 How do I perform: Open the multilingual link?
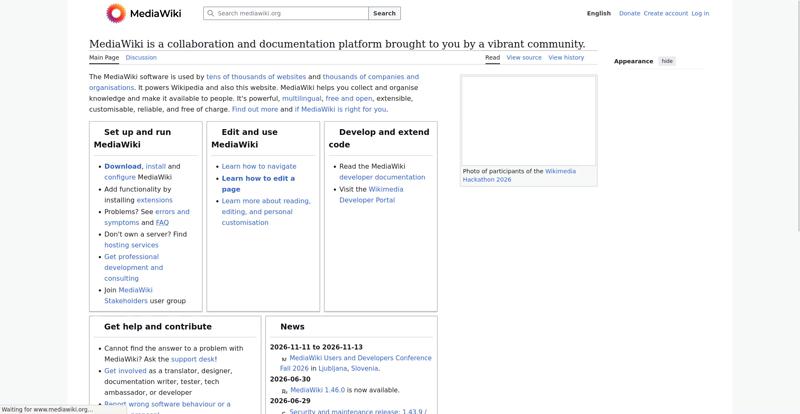302,99
